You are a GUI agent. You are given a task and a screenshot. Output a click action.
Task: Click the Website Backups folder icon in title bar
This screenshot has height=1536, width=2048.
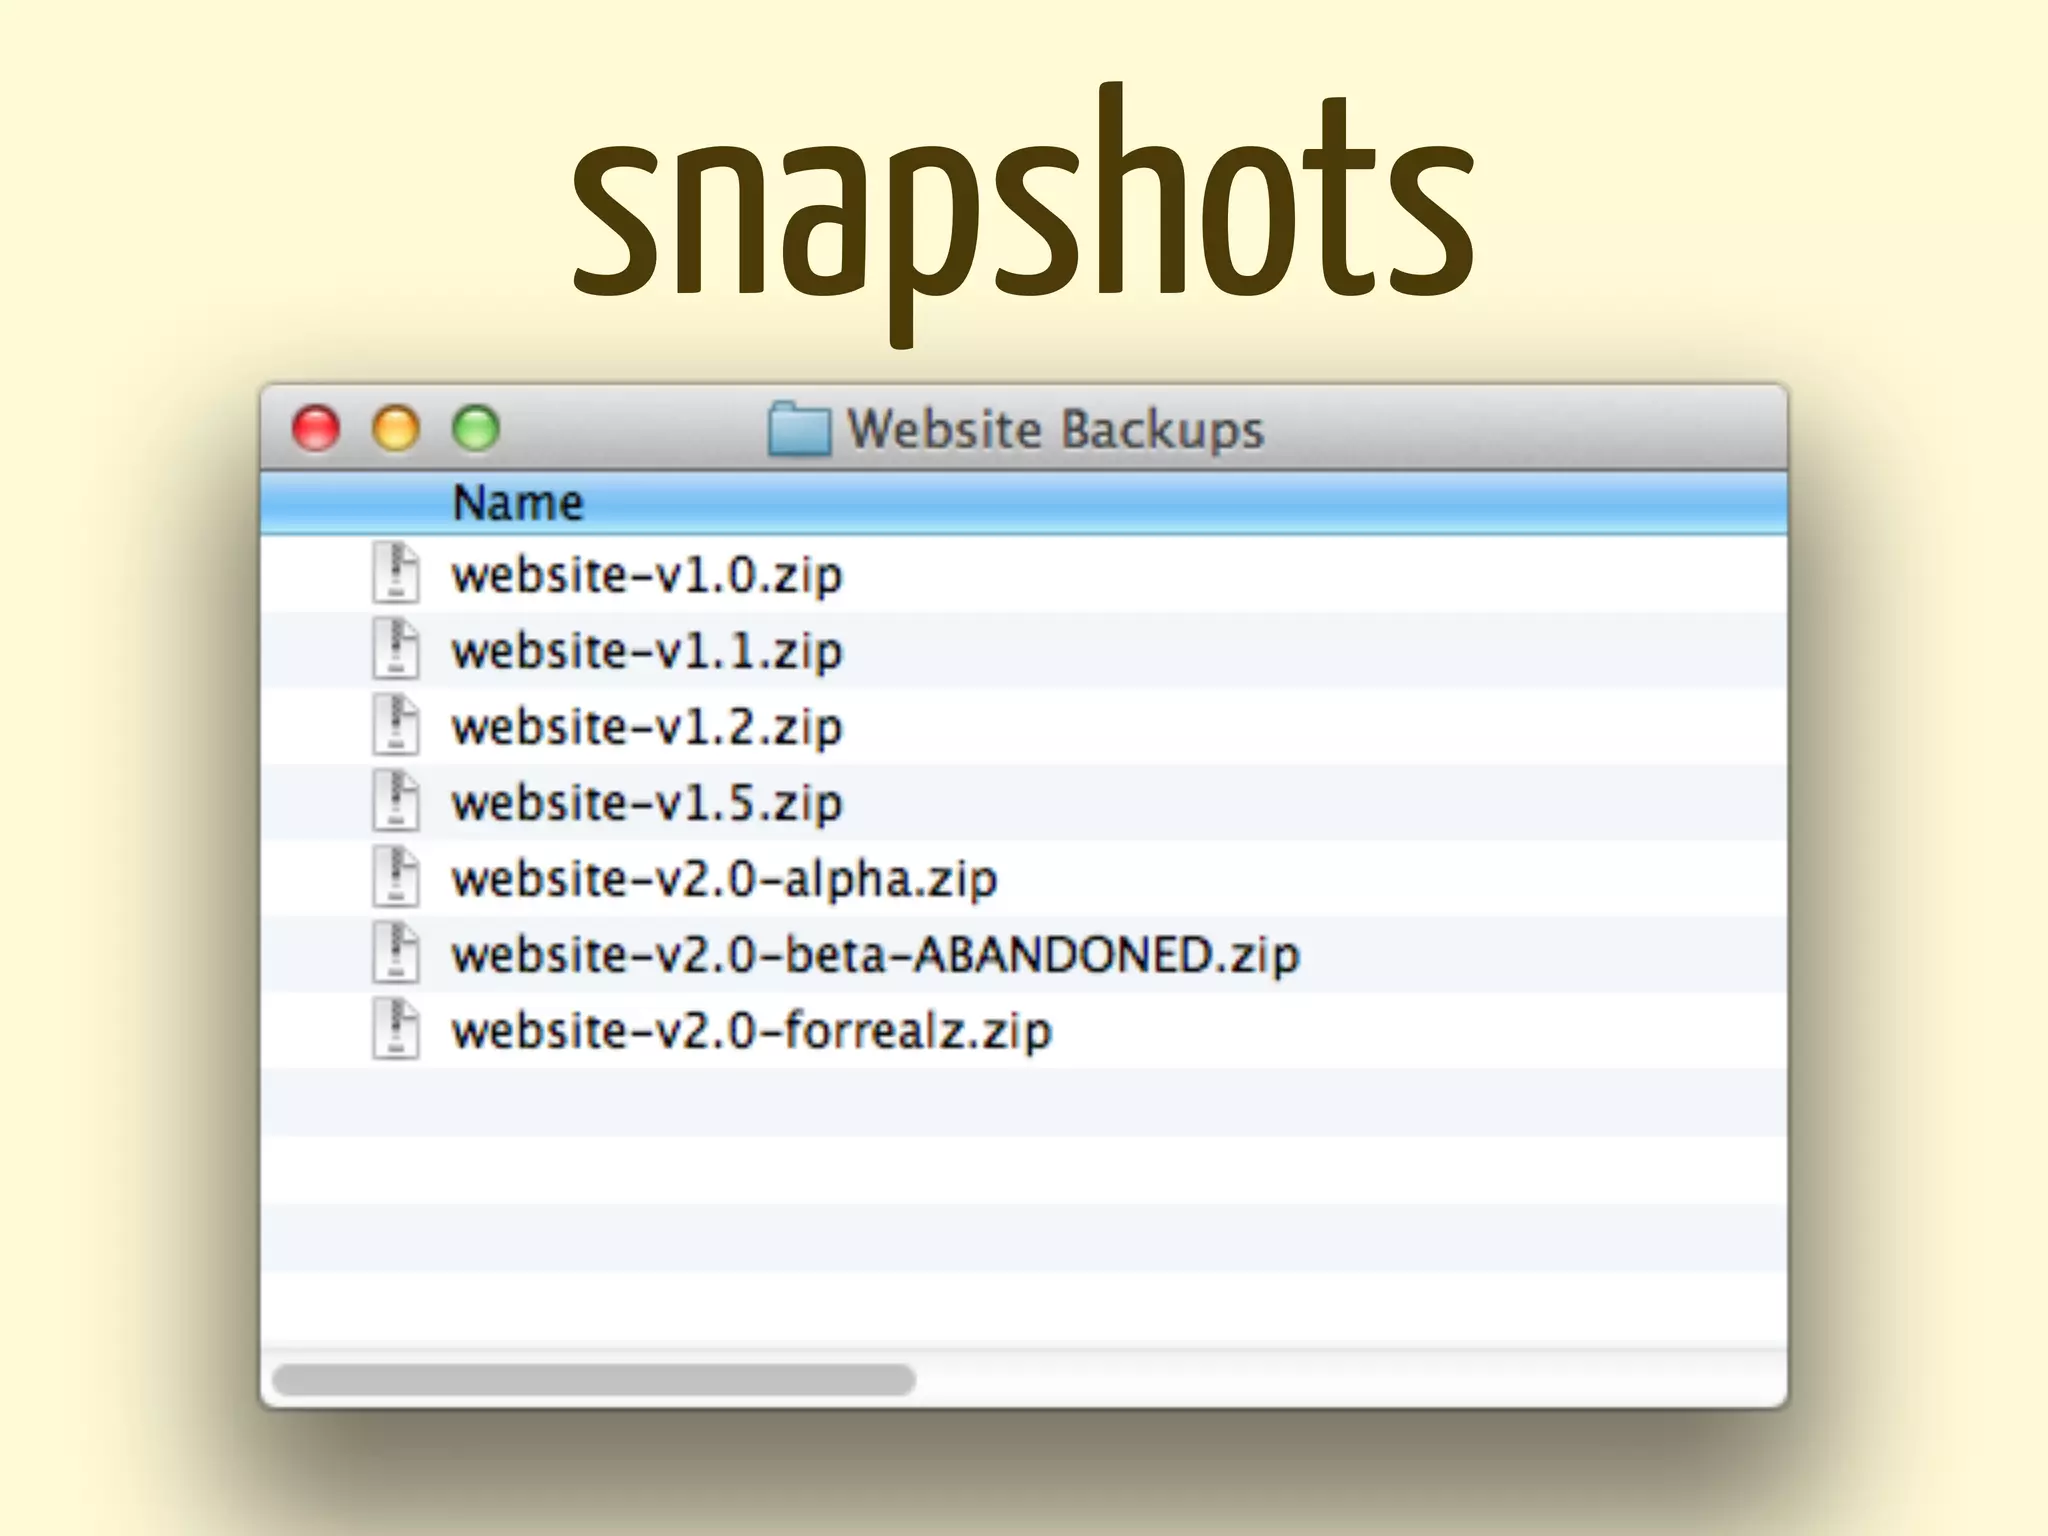(x=799, y=429)
